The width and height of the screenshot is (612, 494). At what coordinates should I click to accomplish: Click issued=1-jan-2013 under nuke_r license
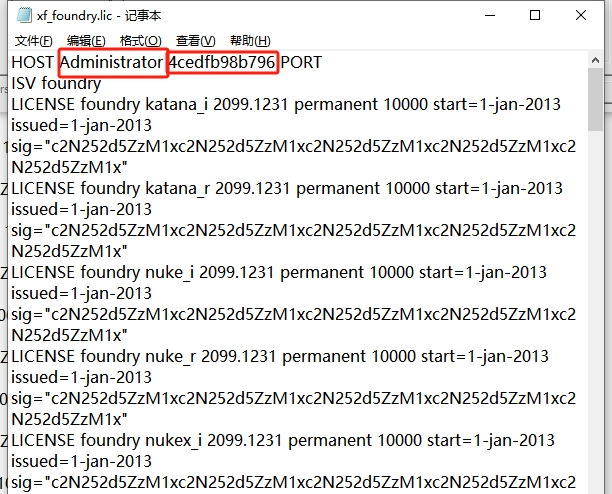point(81,377)
